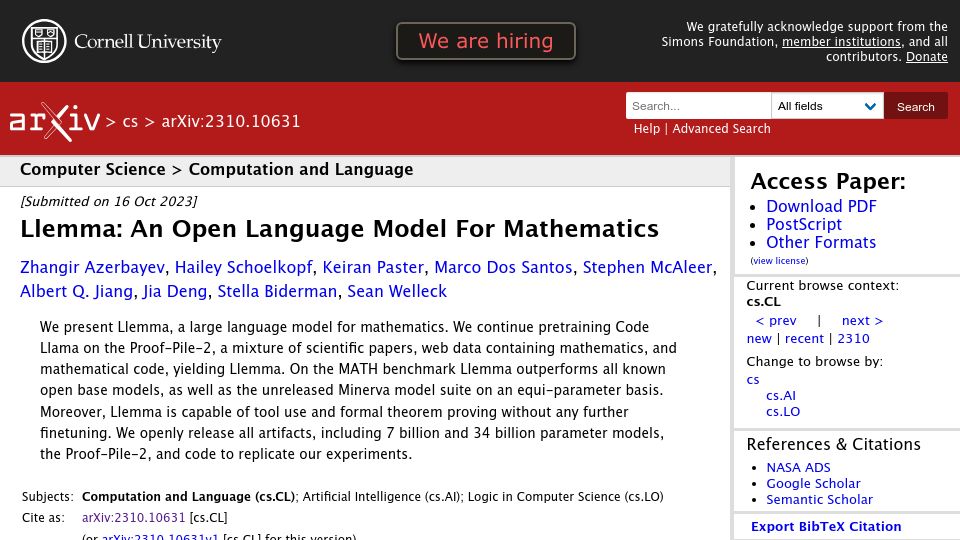
Task: Click the Submitted on 16 Oct 2023 text
Action: point(108,201)
